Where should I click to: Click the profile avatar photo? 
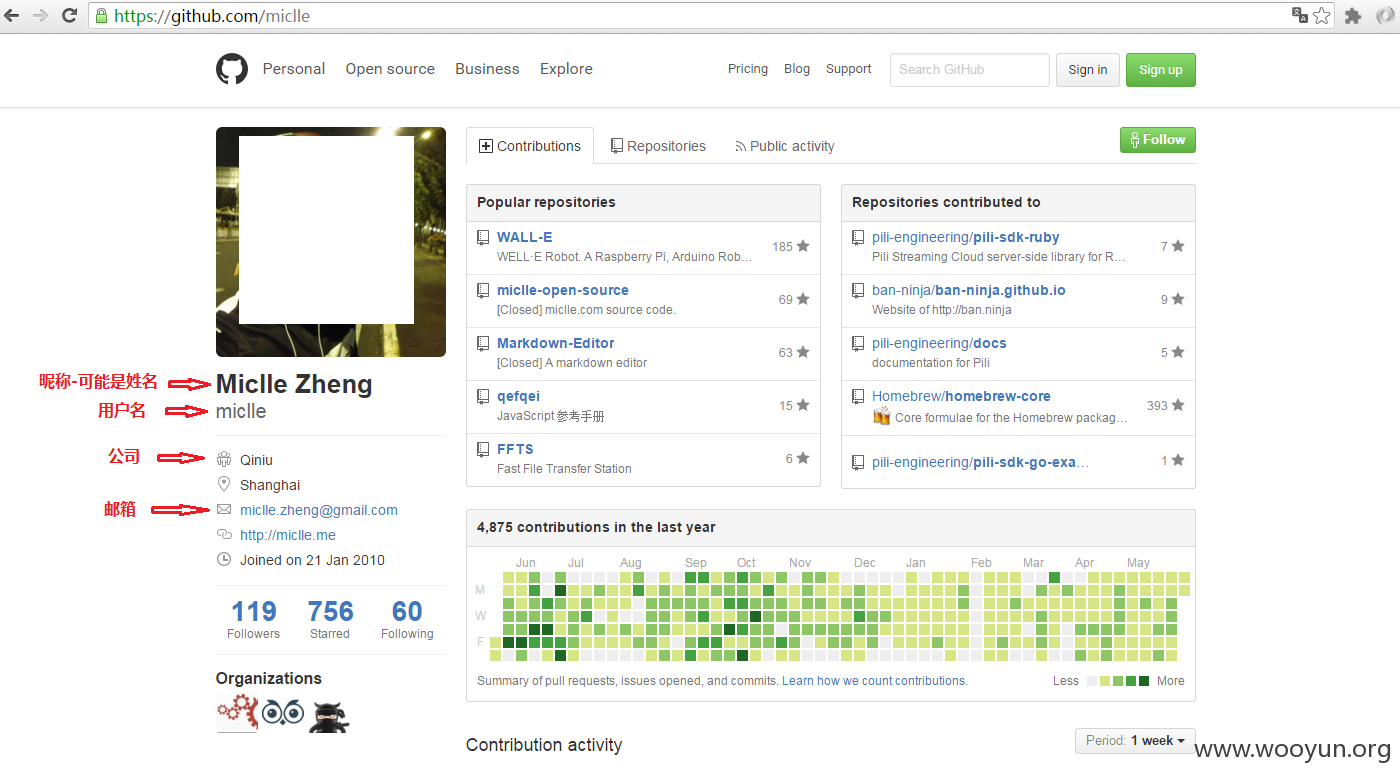click(331, 242)
